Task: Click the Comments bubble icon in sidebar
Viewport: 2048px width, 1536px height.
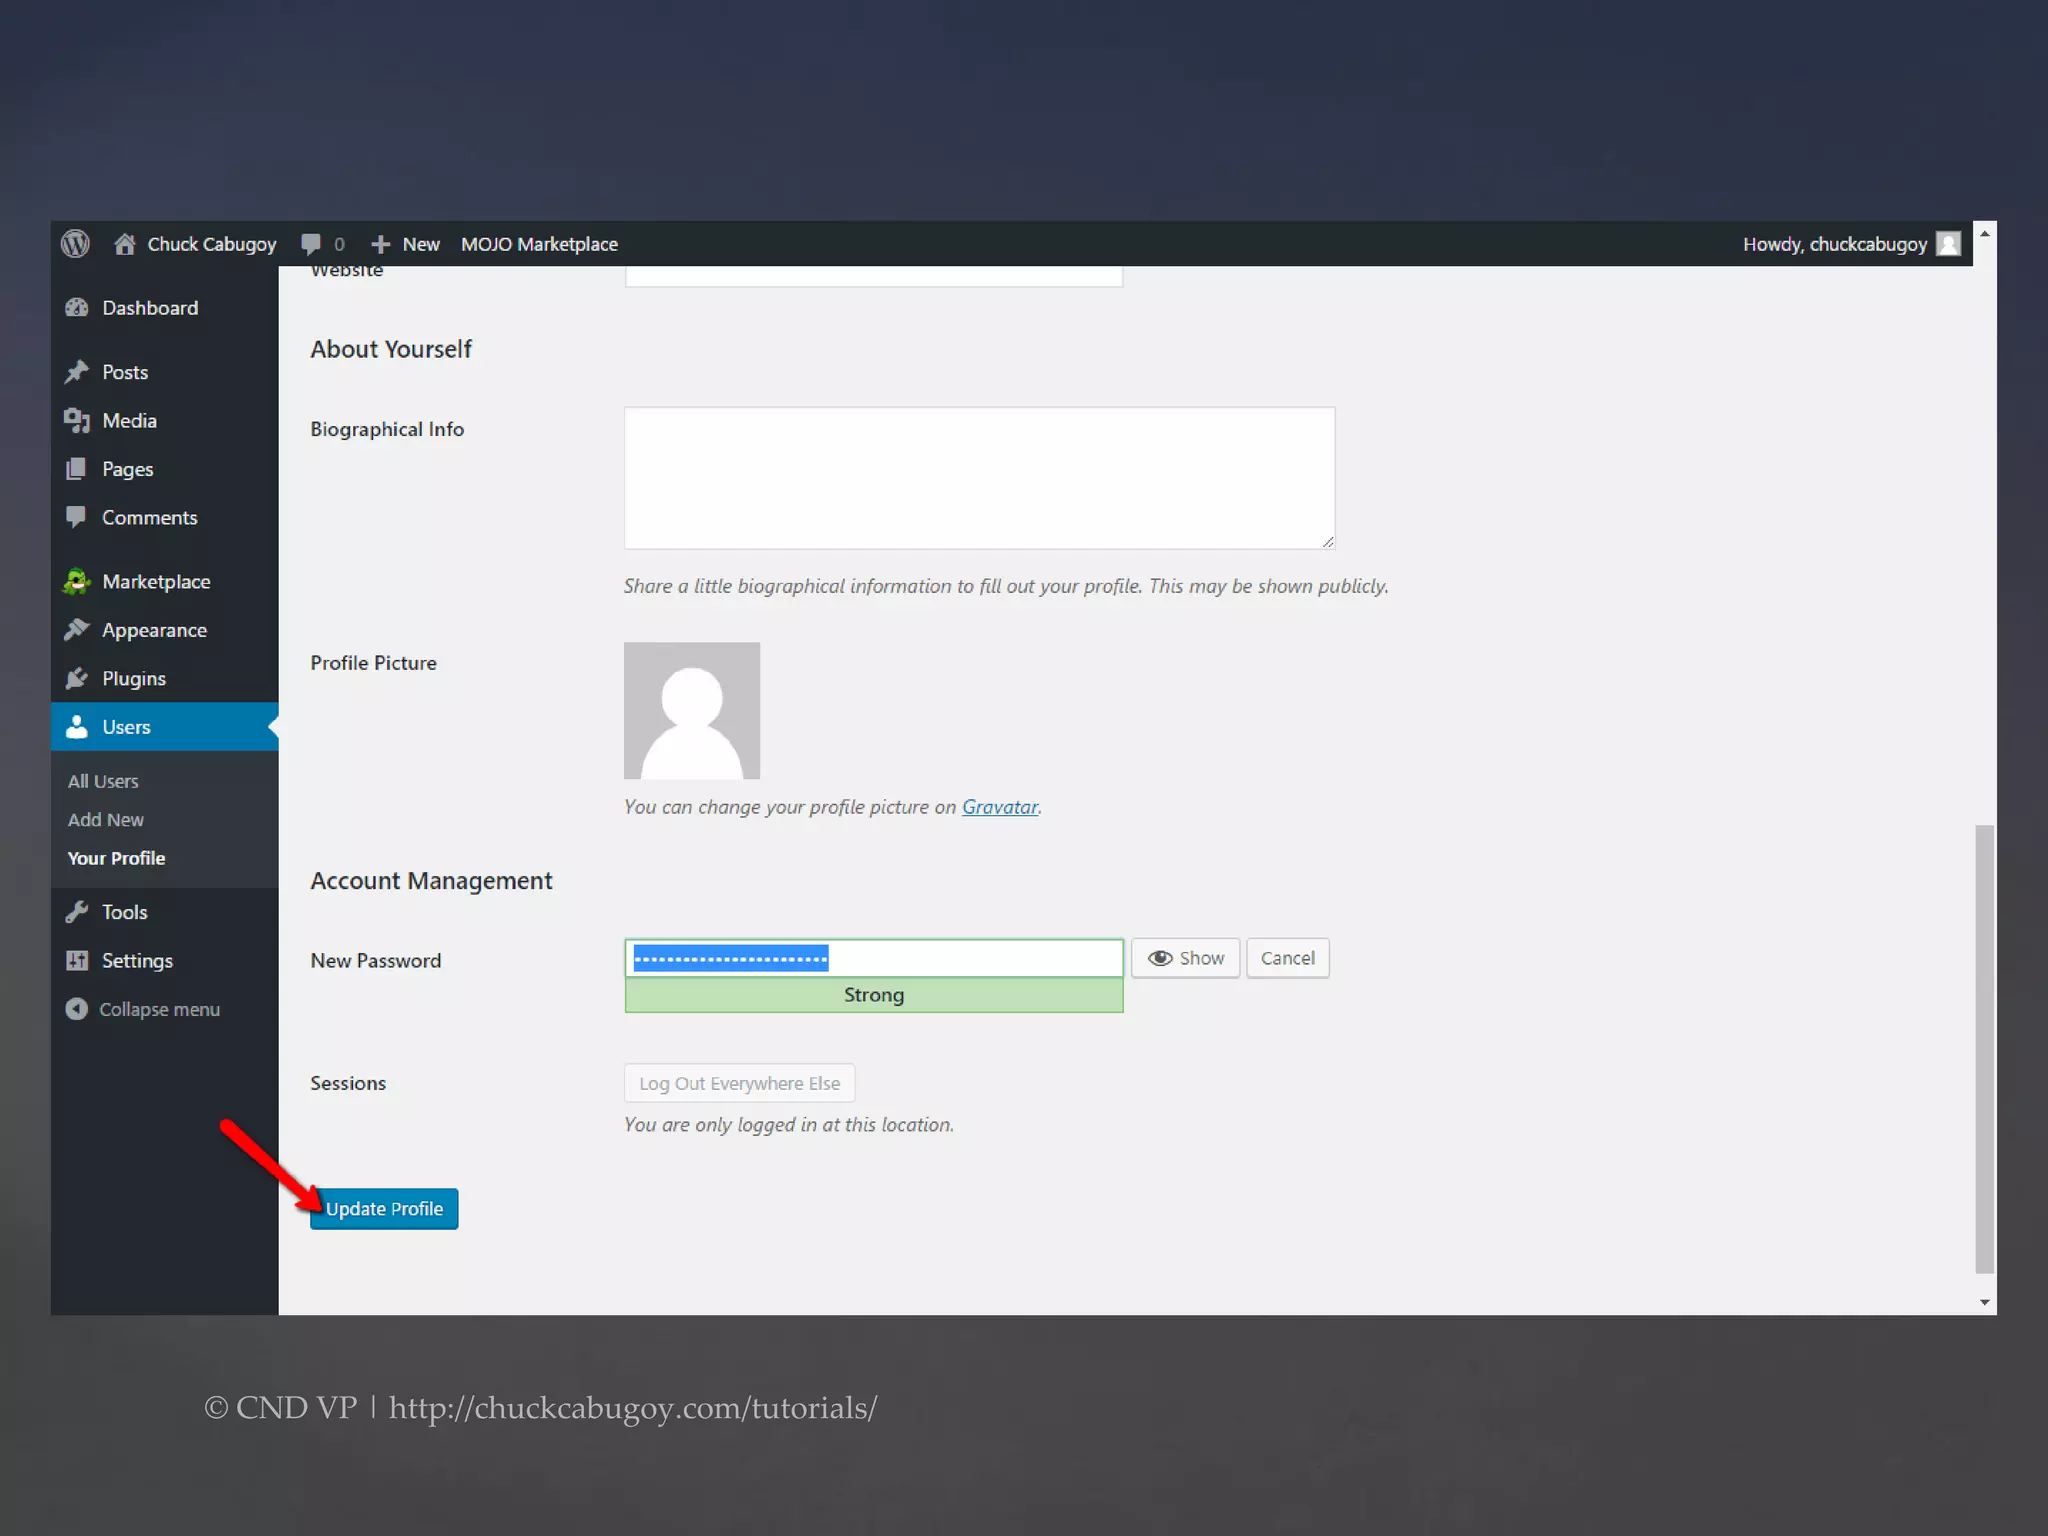Action: [76, 517]
